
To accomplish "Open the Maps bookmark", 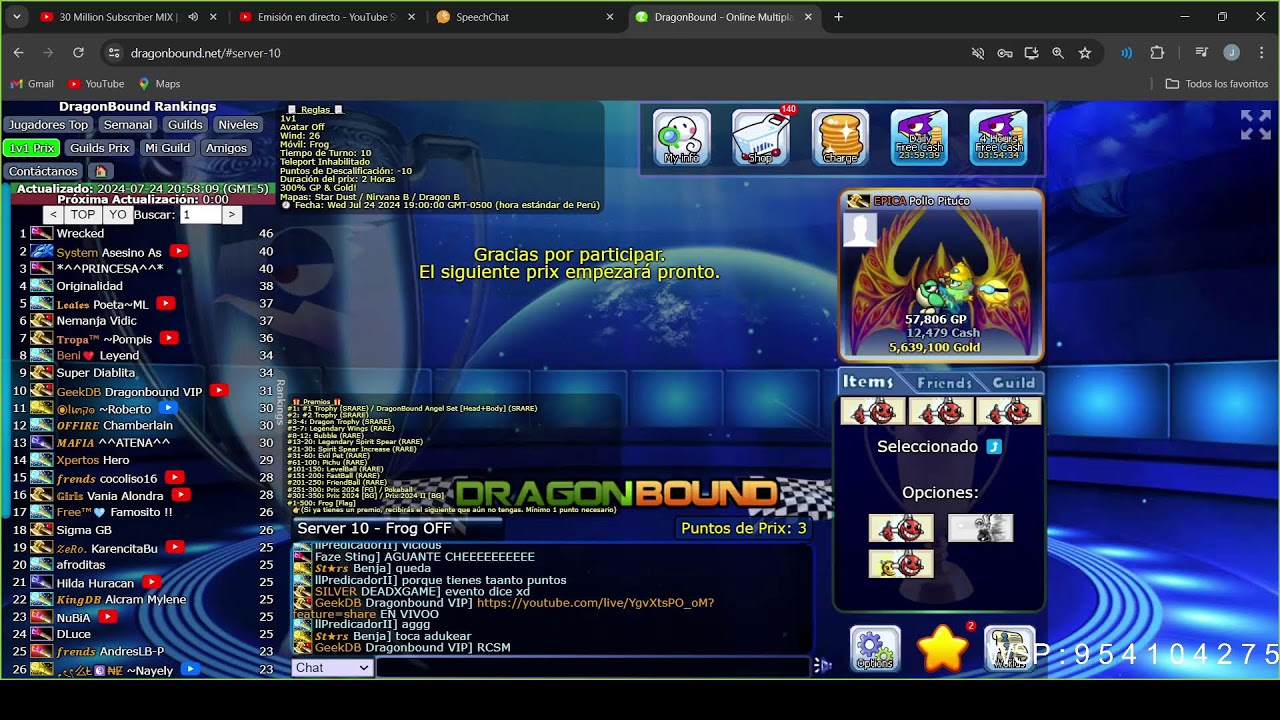I will click(x=159, y=84).
